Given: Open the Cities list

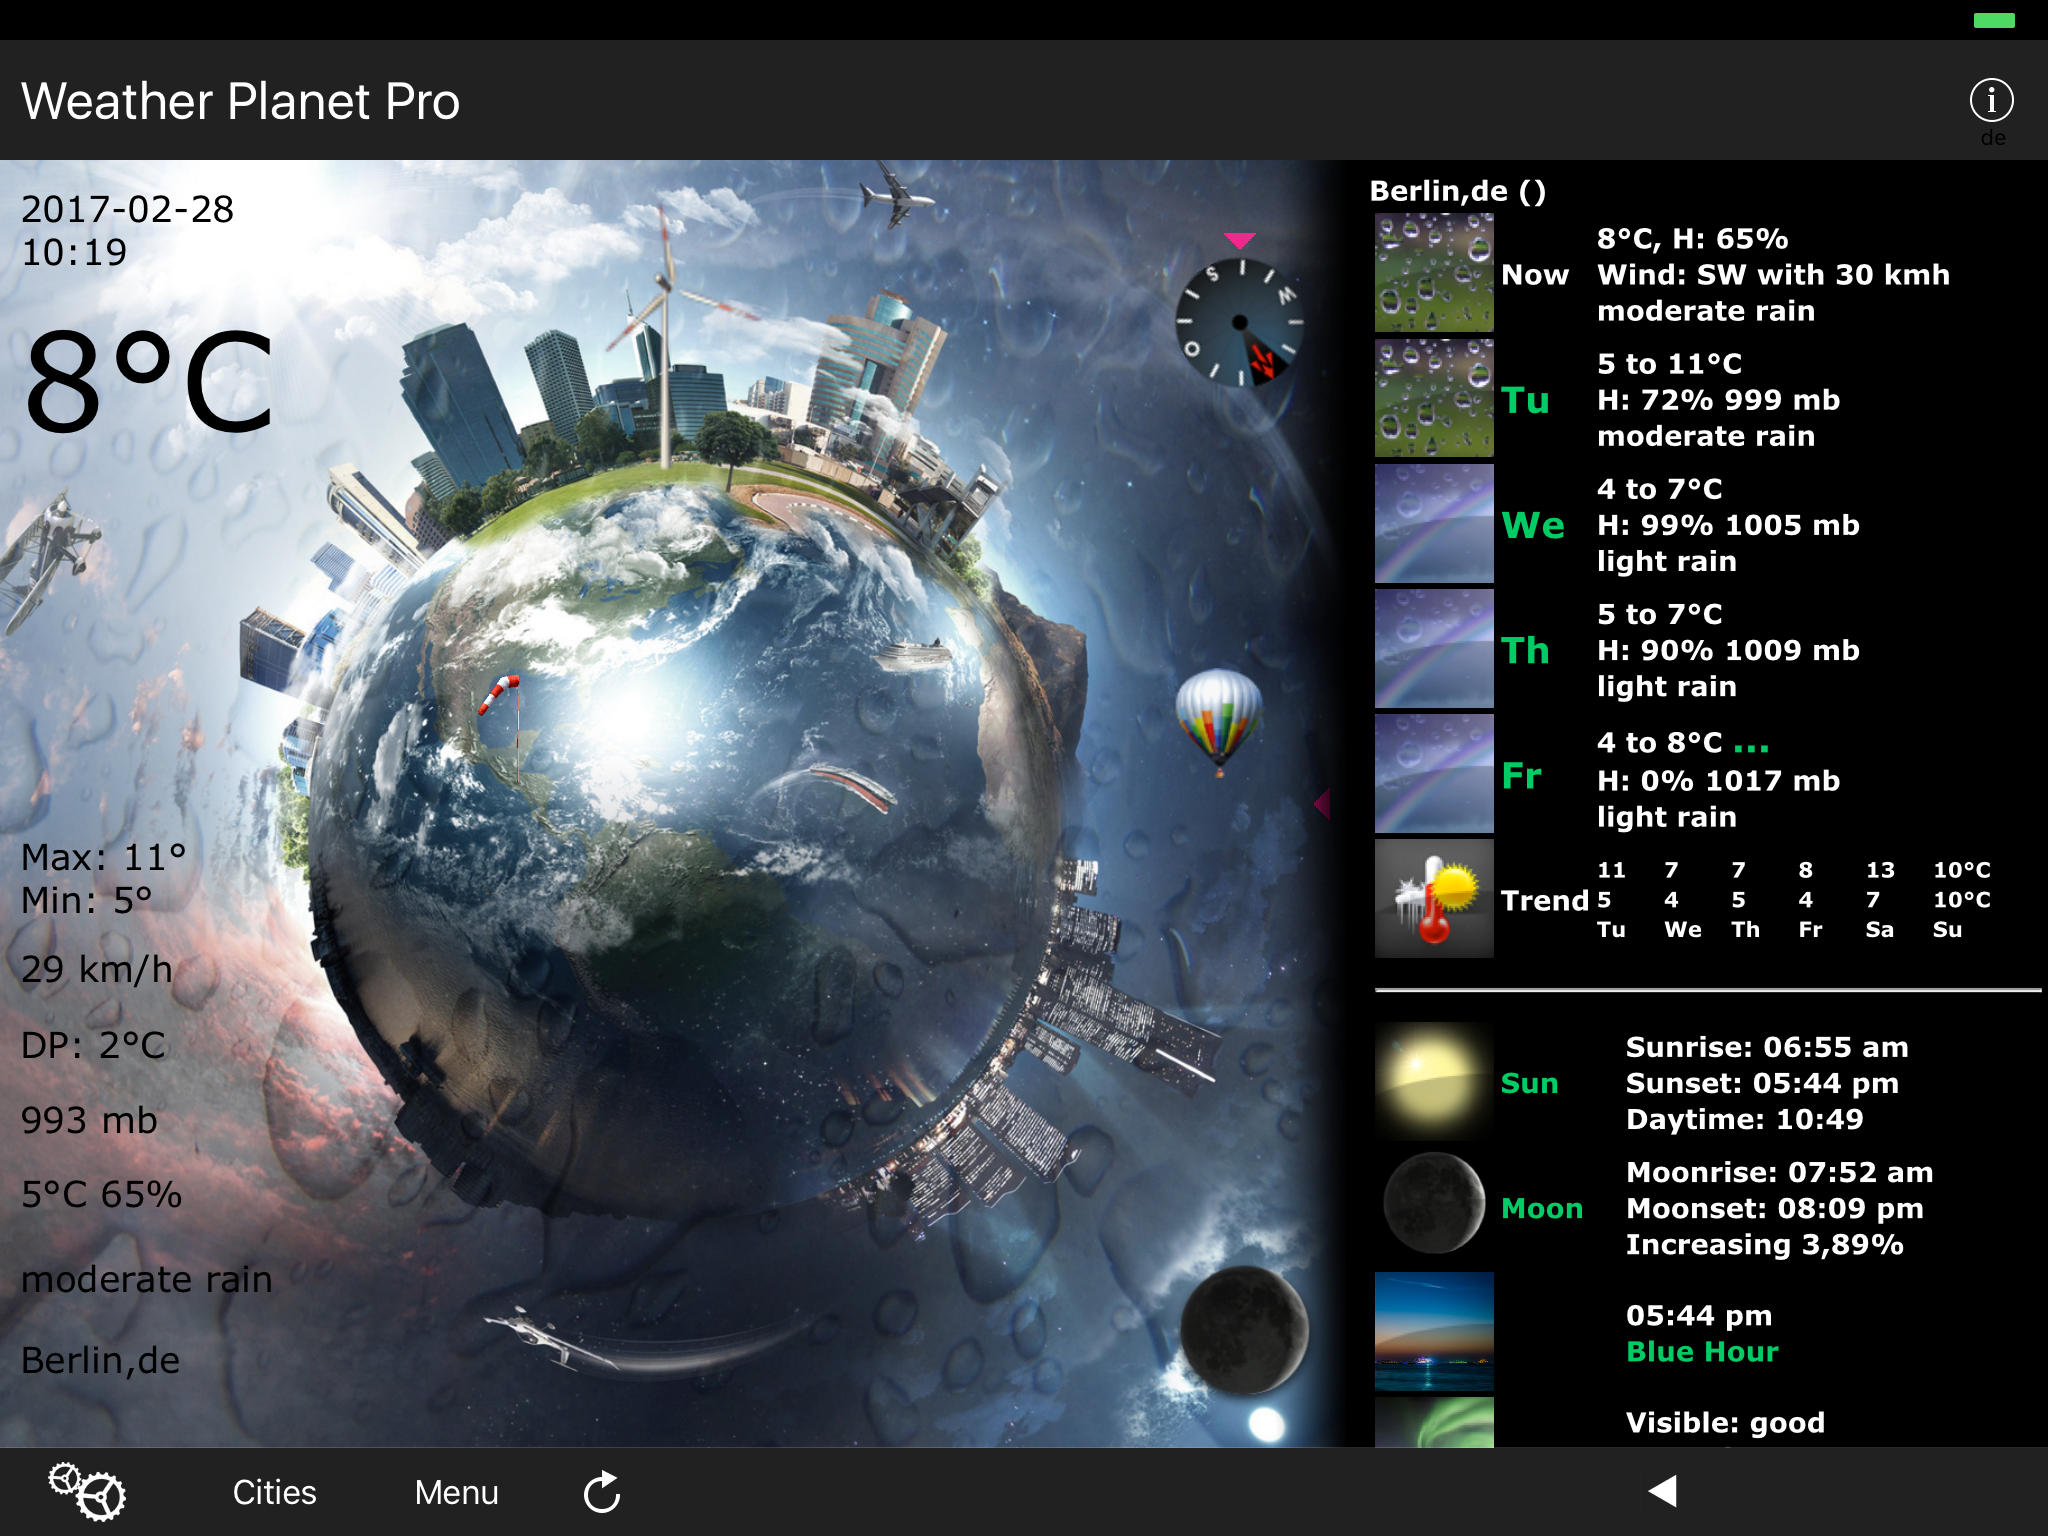Looking at the screenshot, I should 274,1492.
